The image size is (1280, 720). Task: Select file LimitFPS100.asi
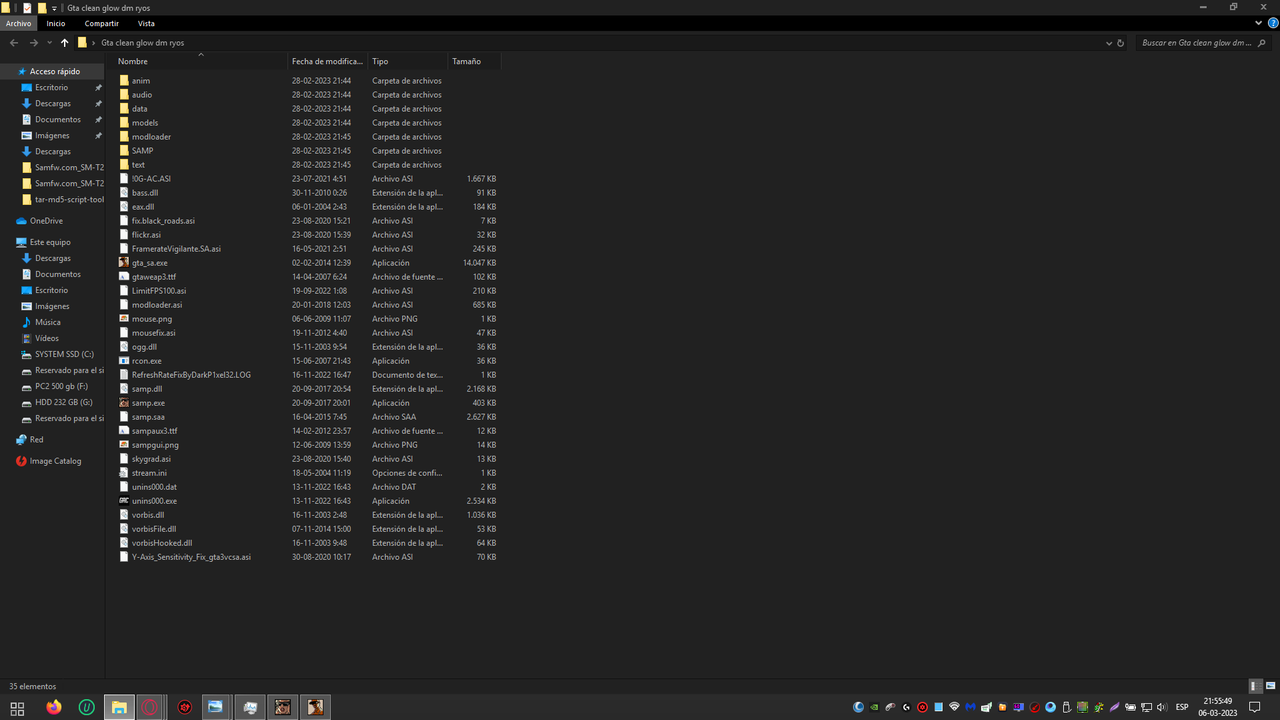pos(159,291)
